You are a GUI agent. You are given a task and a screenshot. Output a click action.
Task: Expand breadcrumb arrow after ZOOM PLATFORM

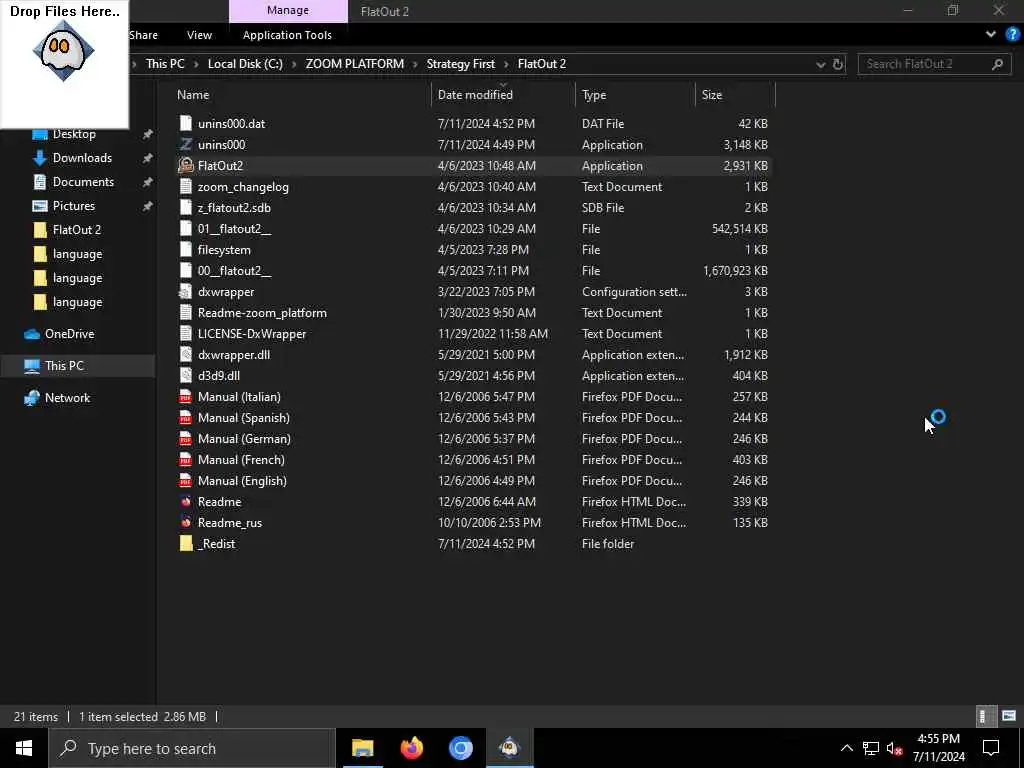[415, 64]
